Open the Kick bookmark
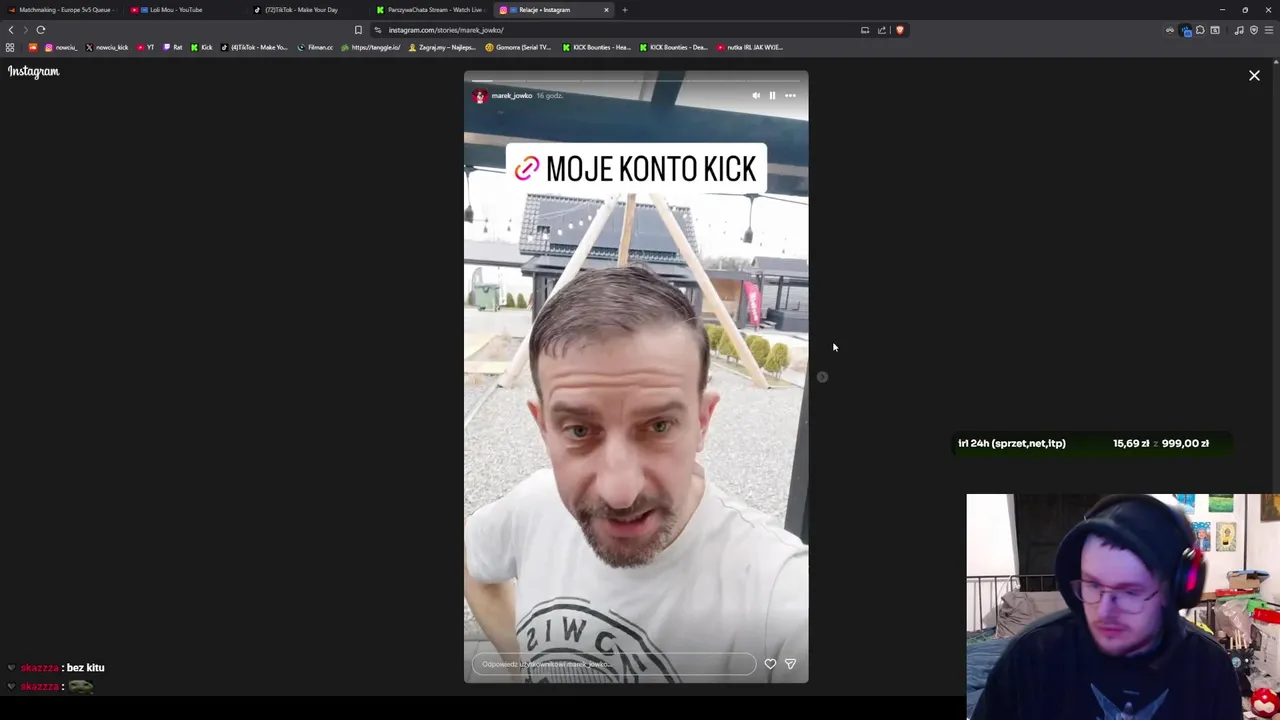The width and height of the screenshot is (1280, 720). (x=202, y=47)
